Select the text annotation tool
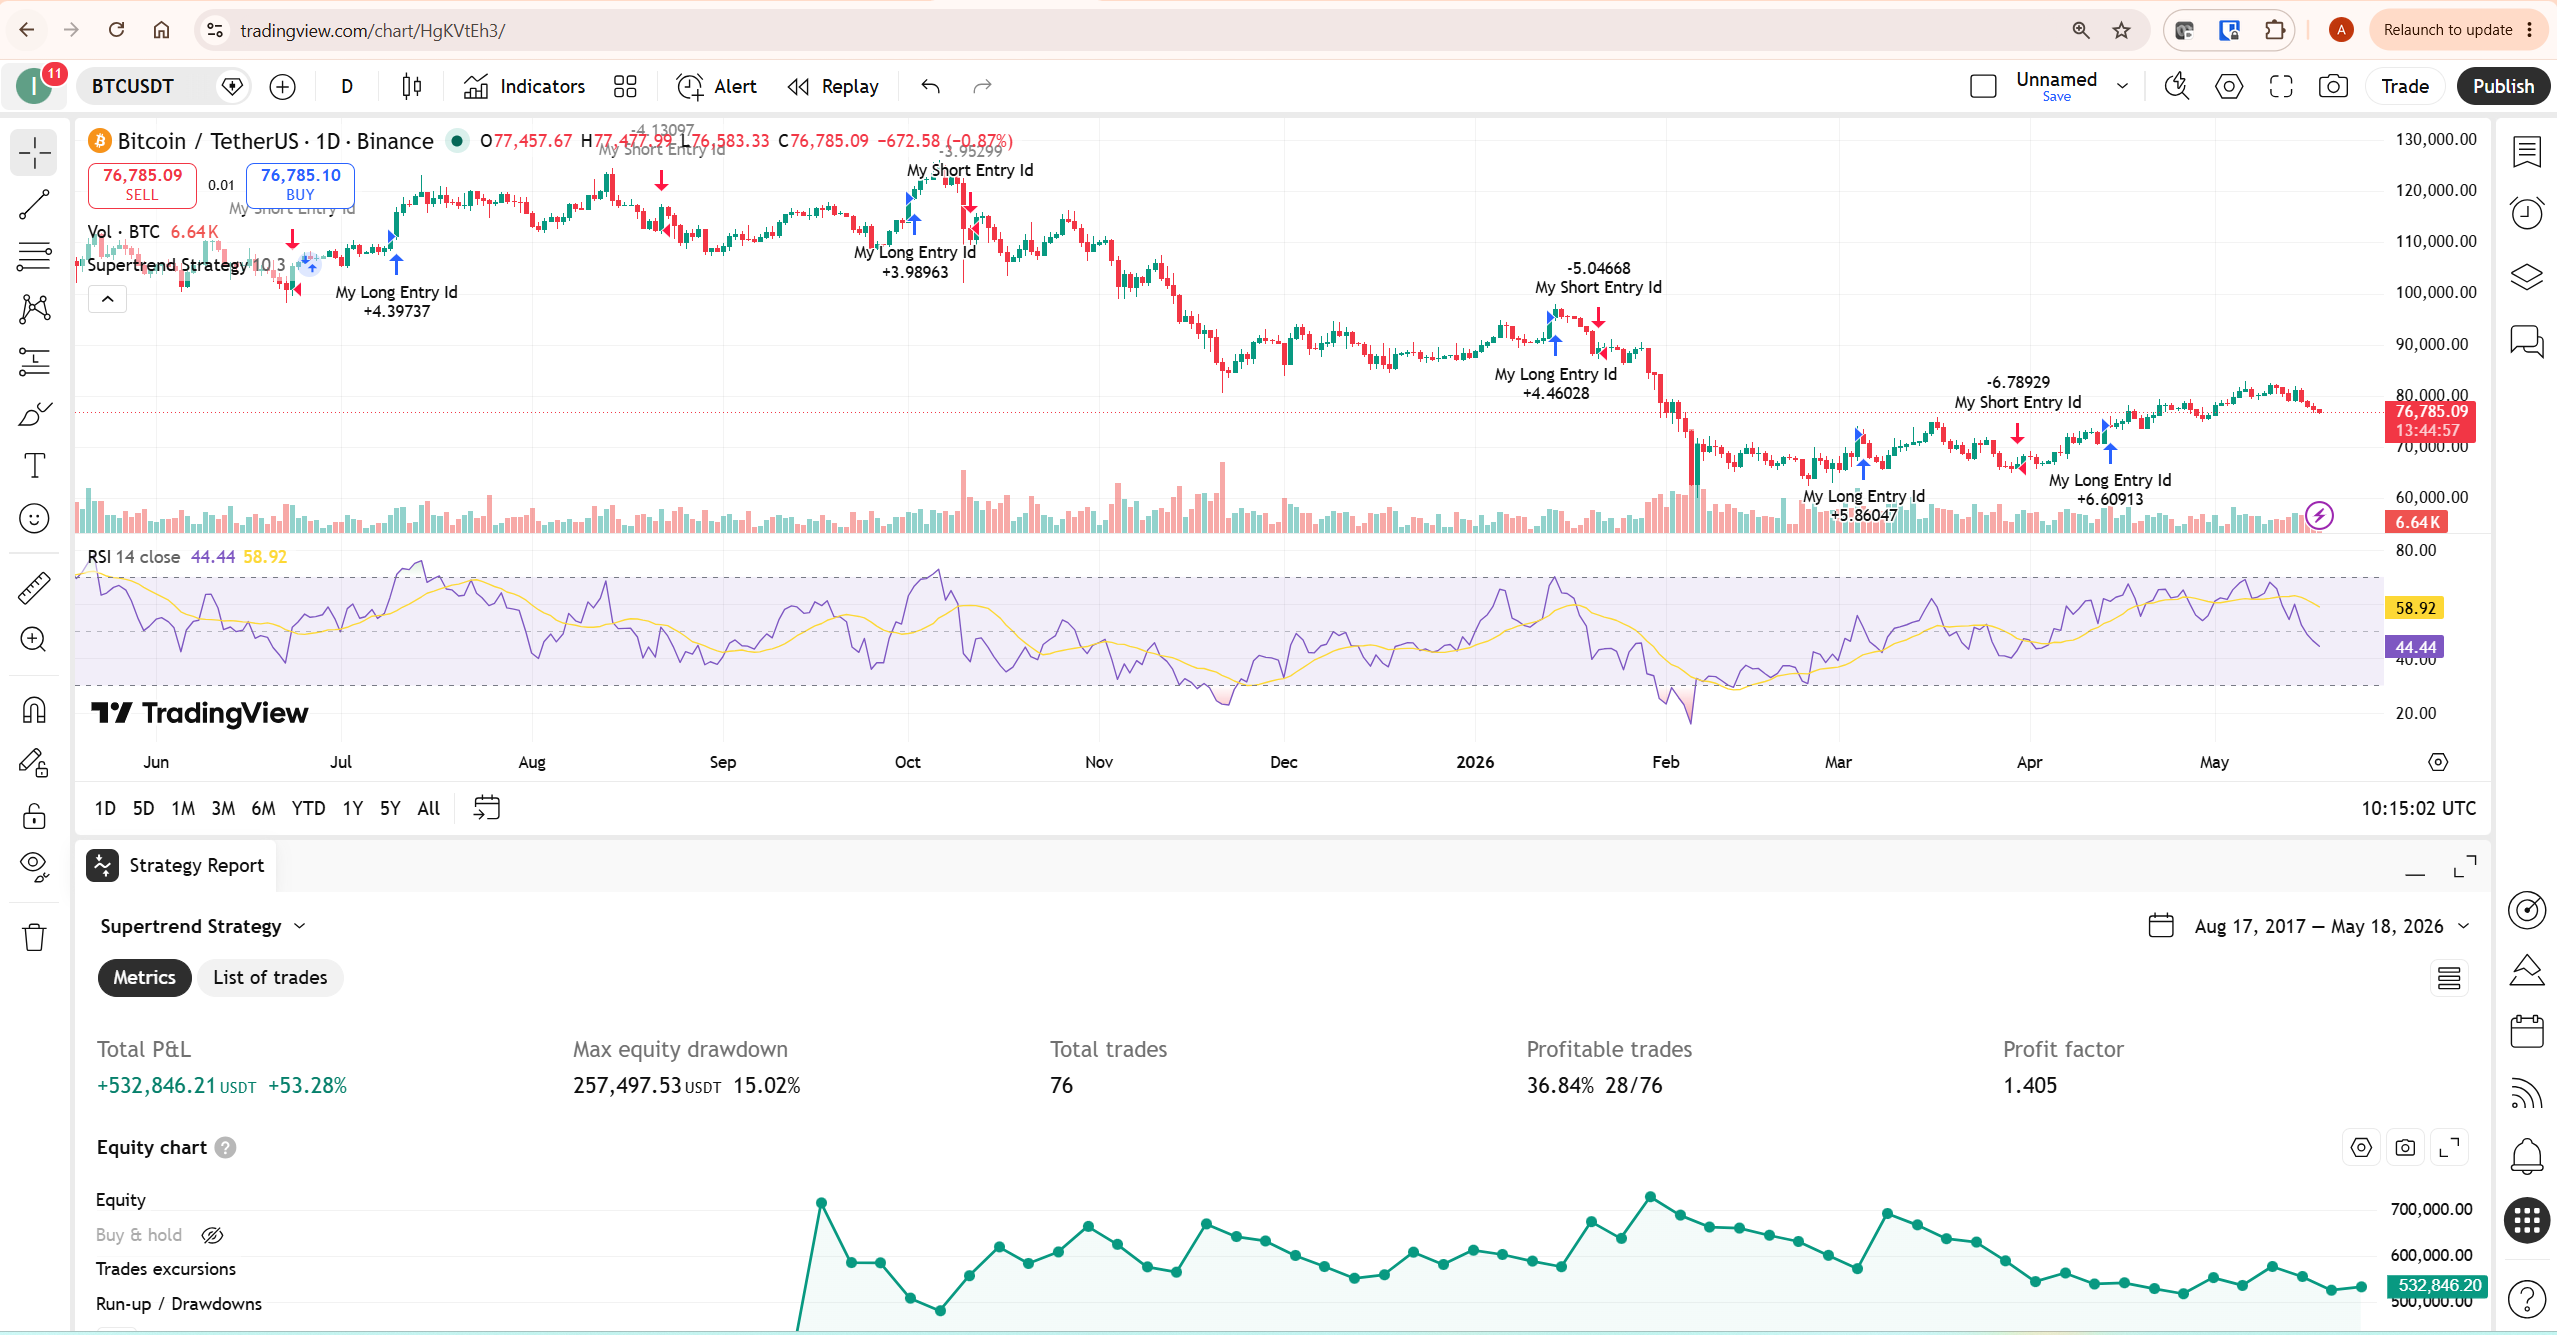This screenshot has height=1335, width=2557. pos(34,466)
